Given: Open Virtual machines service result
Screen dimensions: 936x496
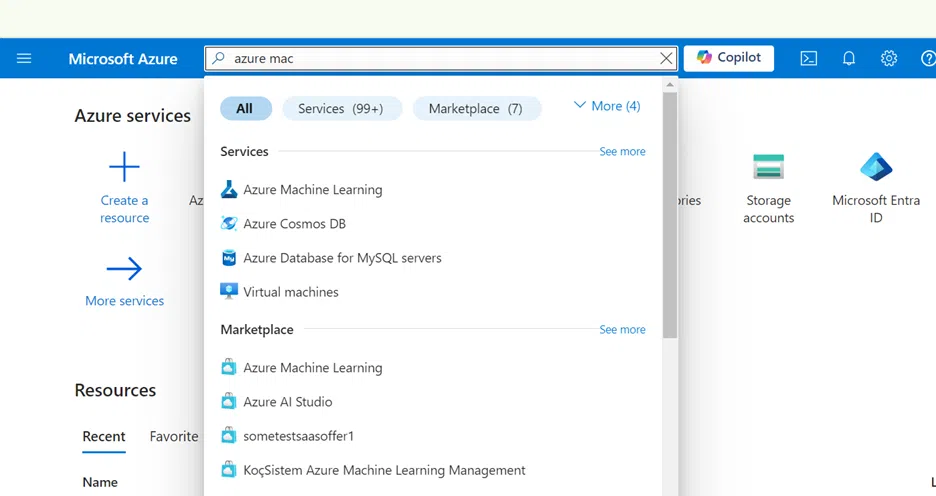Looking at the screenshot, I should pos(291,292).
